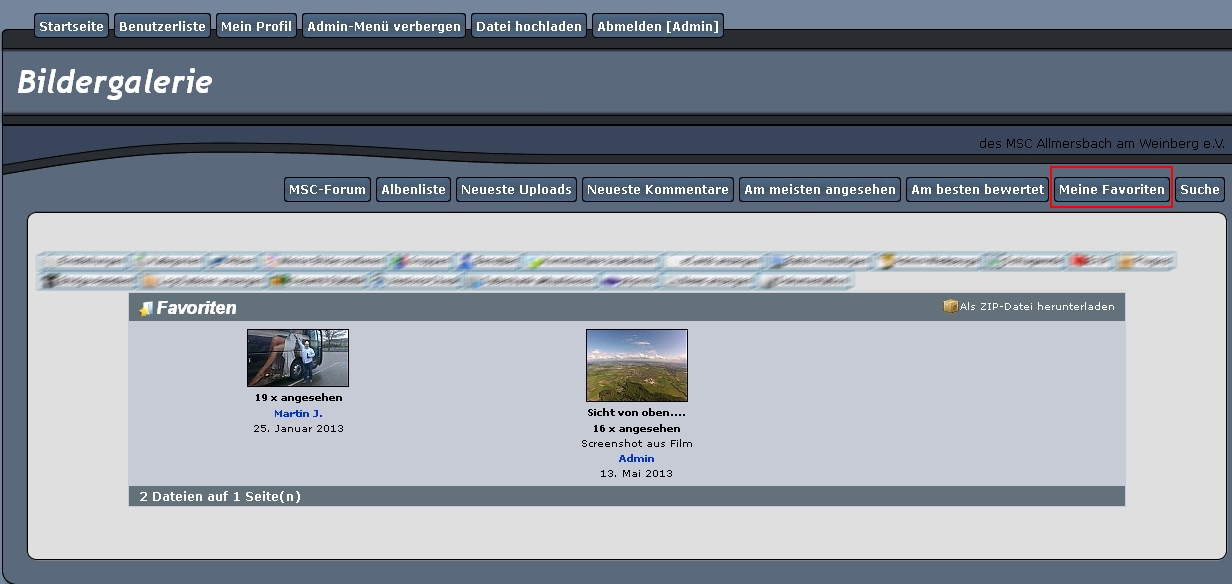This screenshot has width=1232, height=584.
Task: Visit uploader Martin J.'s profile
Action: click(x=298, y=413)
